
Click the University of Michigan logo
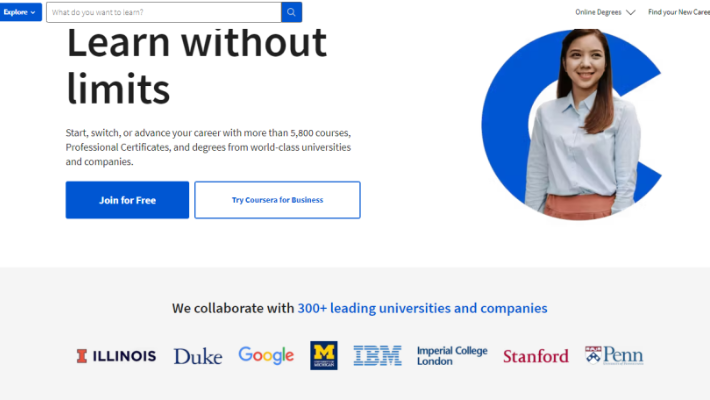click(x=324, y=355)
